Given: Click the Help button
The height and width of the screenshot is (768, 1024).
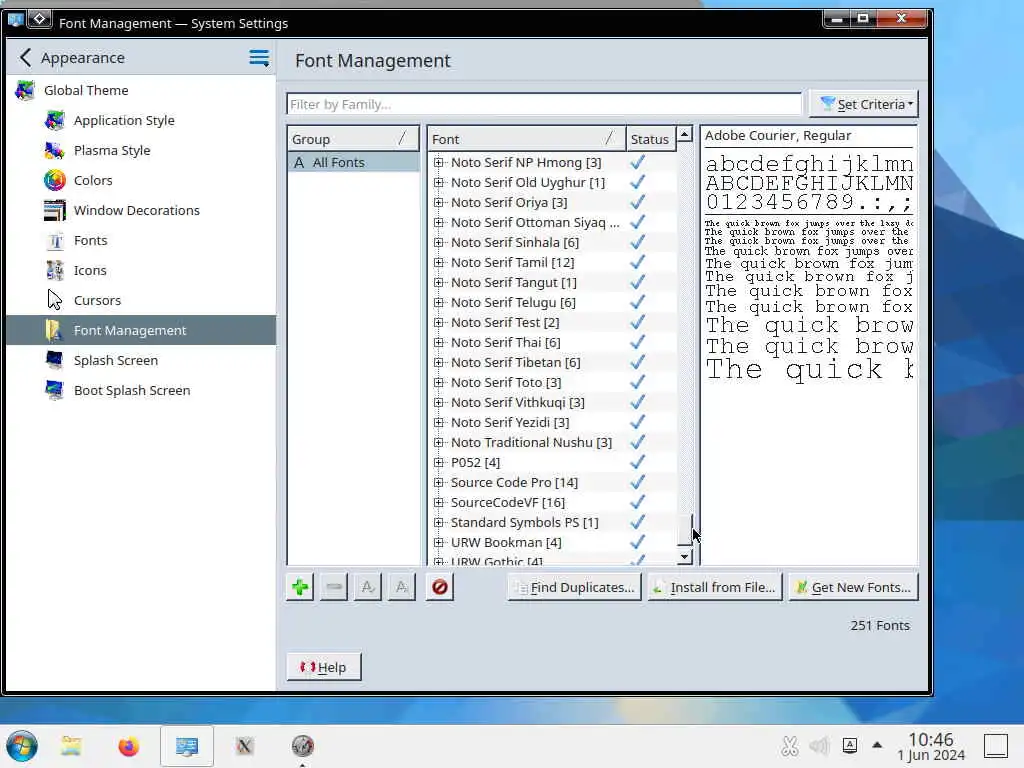Looking at the screenshot, I should click(324, 667).
